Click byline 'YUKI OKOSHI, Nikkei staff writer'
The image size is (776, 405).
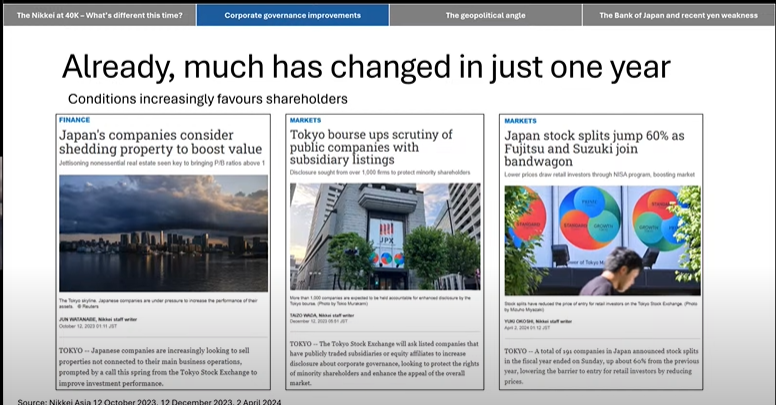click(x=538, y=321)
